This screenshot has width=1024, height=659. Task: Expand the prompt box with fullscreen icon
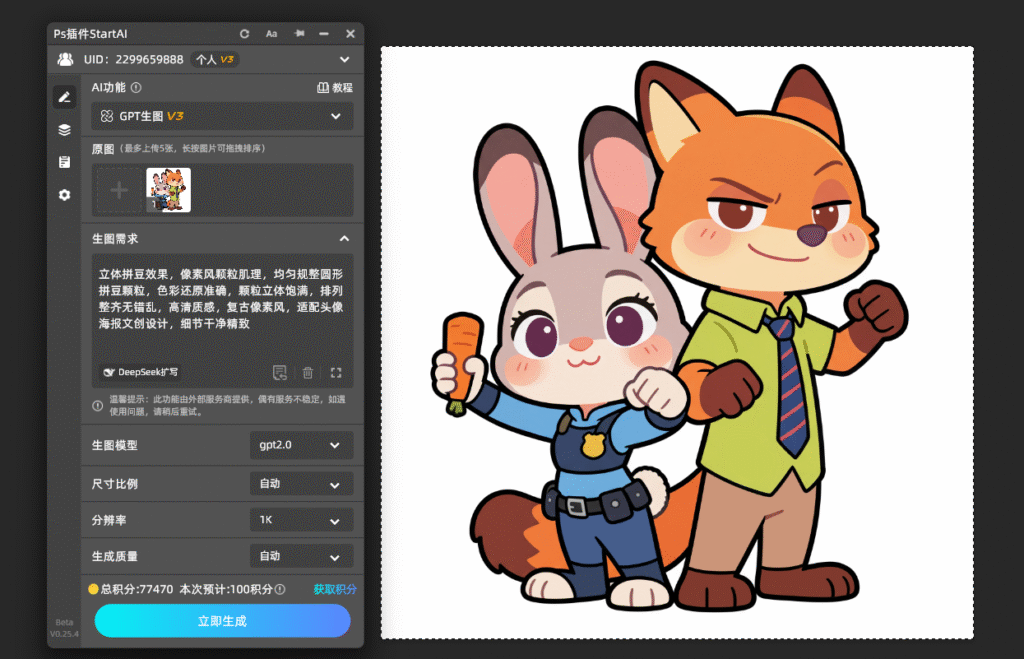(336, 372)
